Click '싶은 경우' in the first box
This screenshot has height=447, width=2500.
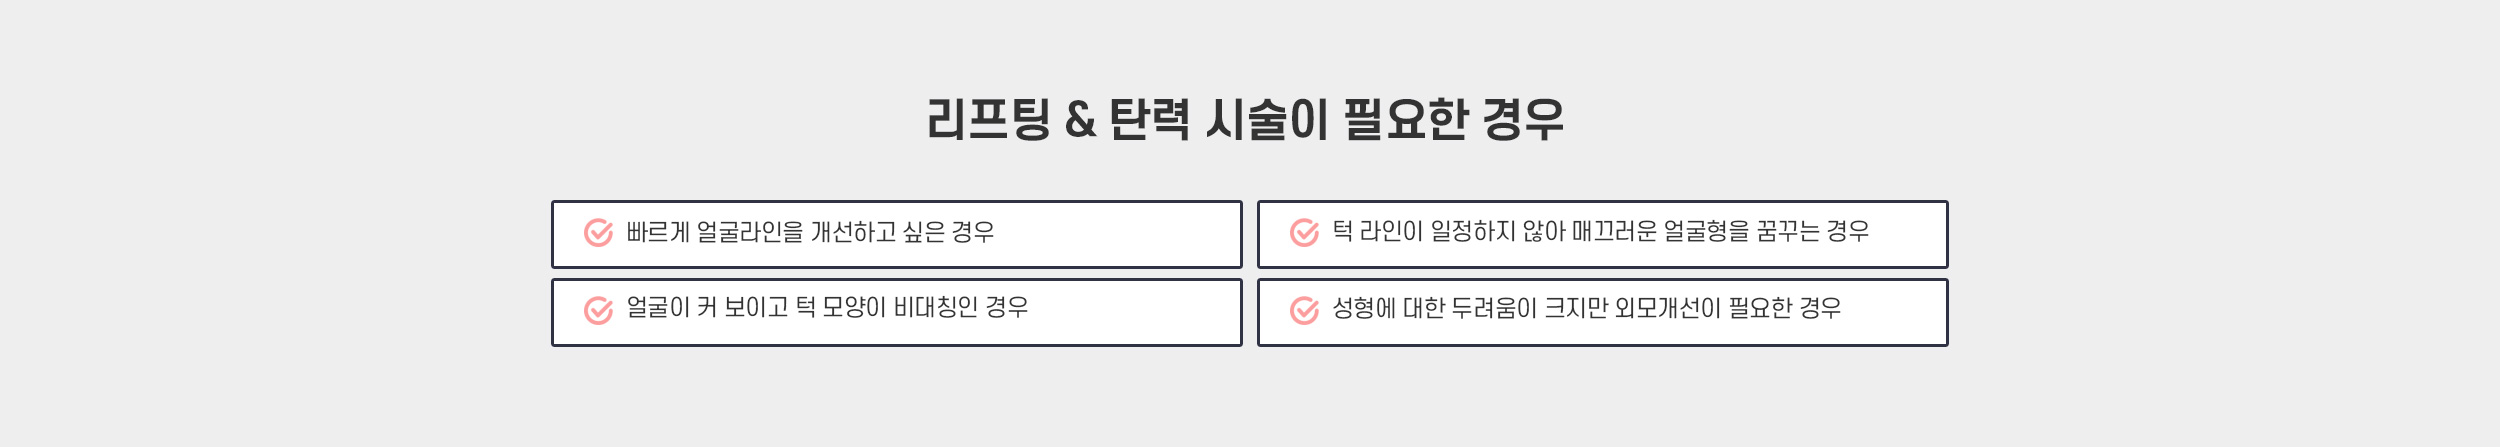coord(949,232)
